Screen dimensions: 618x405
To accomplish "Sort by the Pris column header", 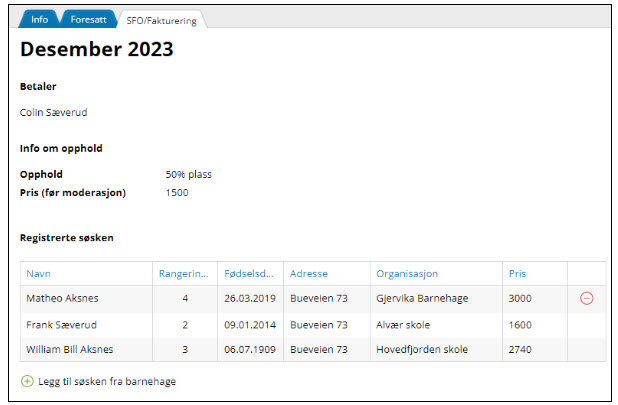I will pyautogui.click(x=517, y=274).
